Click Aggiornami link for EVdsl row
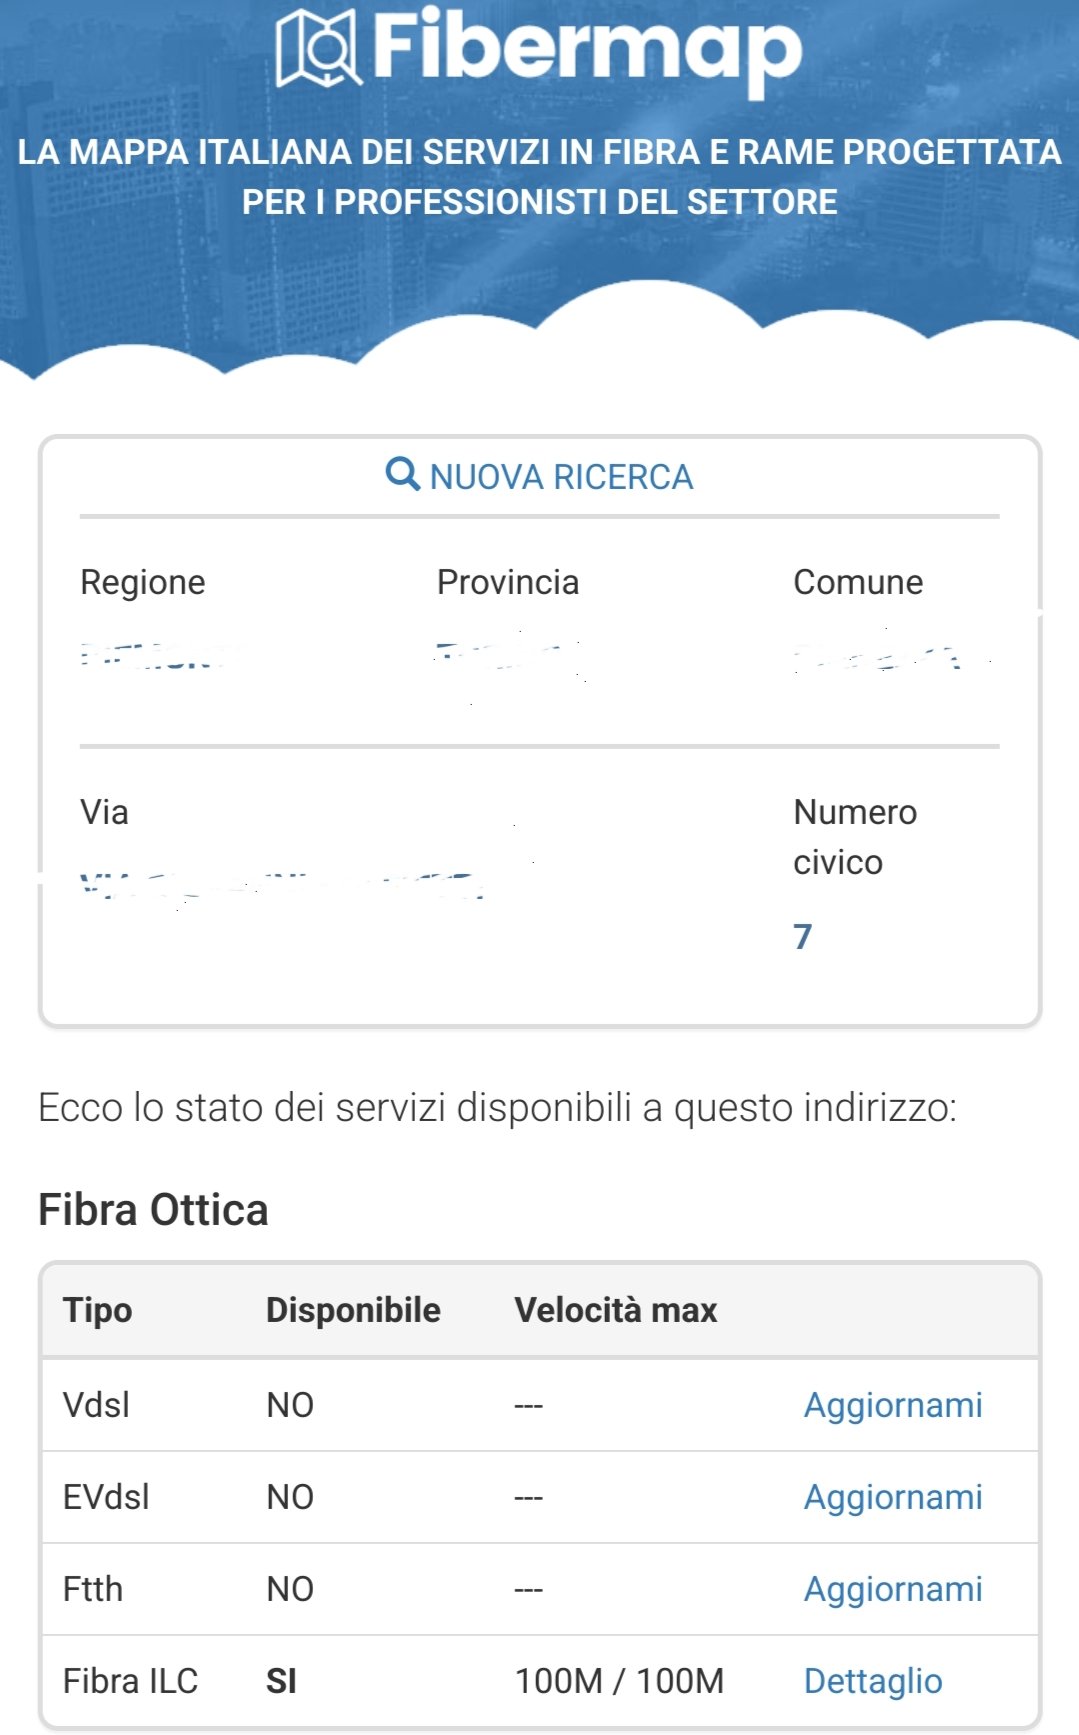The width and height of the screenshot is (1079, 1735). (x=893, y=1497)
